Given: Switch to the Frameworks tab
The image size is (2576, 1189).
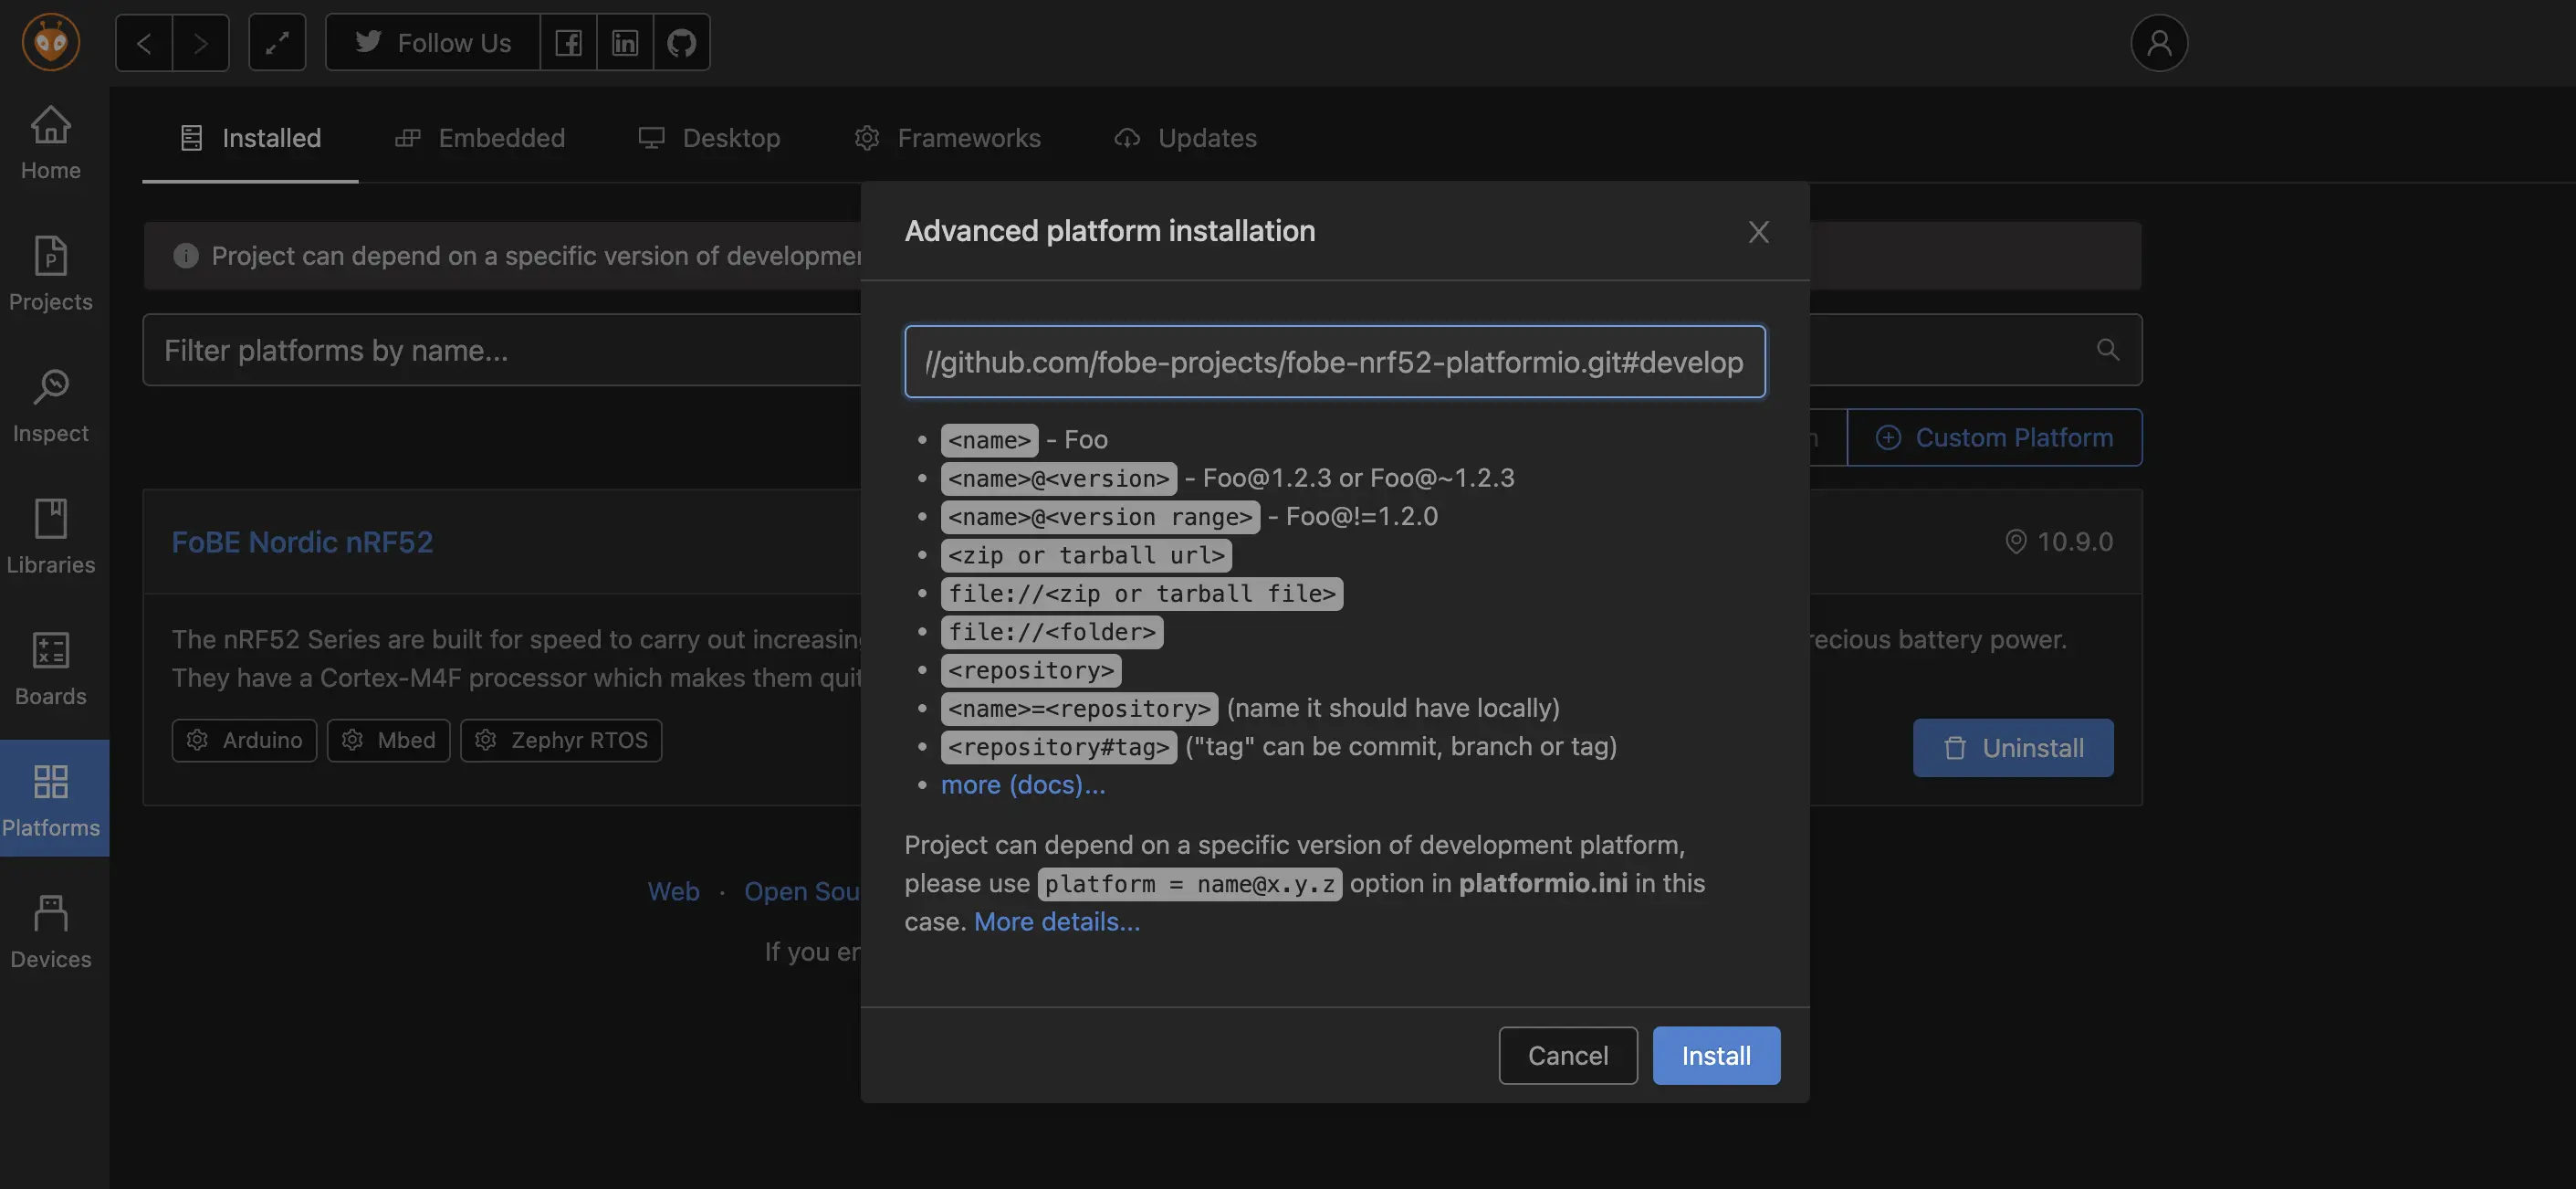Looking at the screenshot, I should click(x=946, y=137).
